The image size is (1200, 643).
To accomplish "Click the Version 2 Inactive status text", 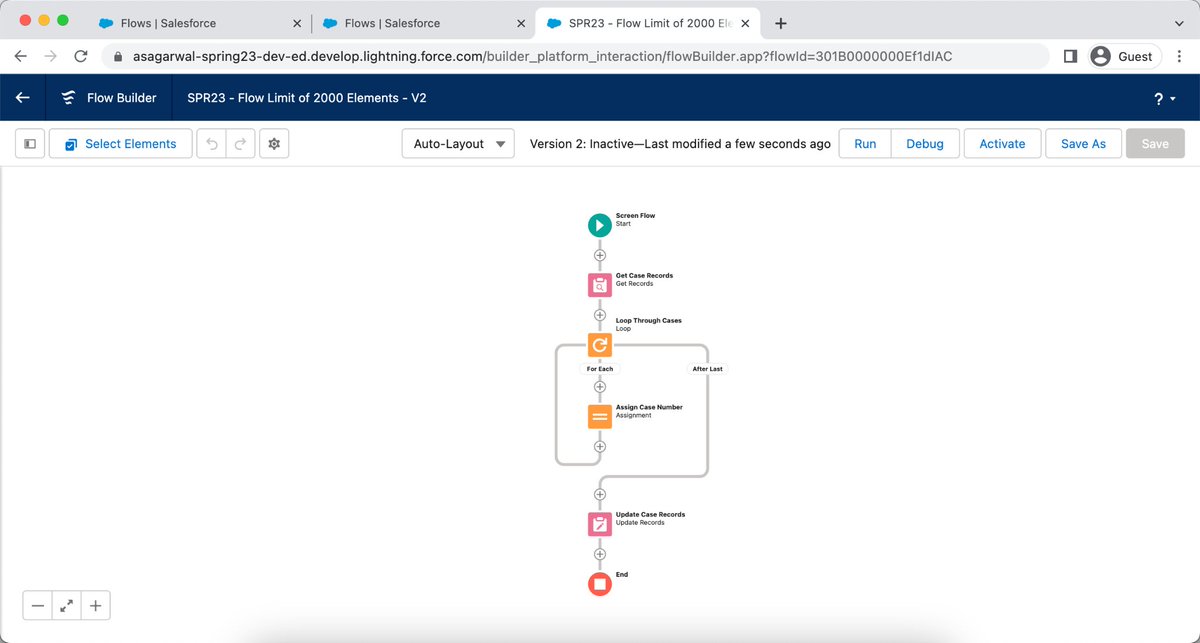I will click(x=680, y=144).
